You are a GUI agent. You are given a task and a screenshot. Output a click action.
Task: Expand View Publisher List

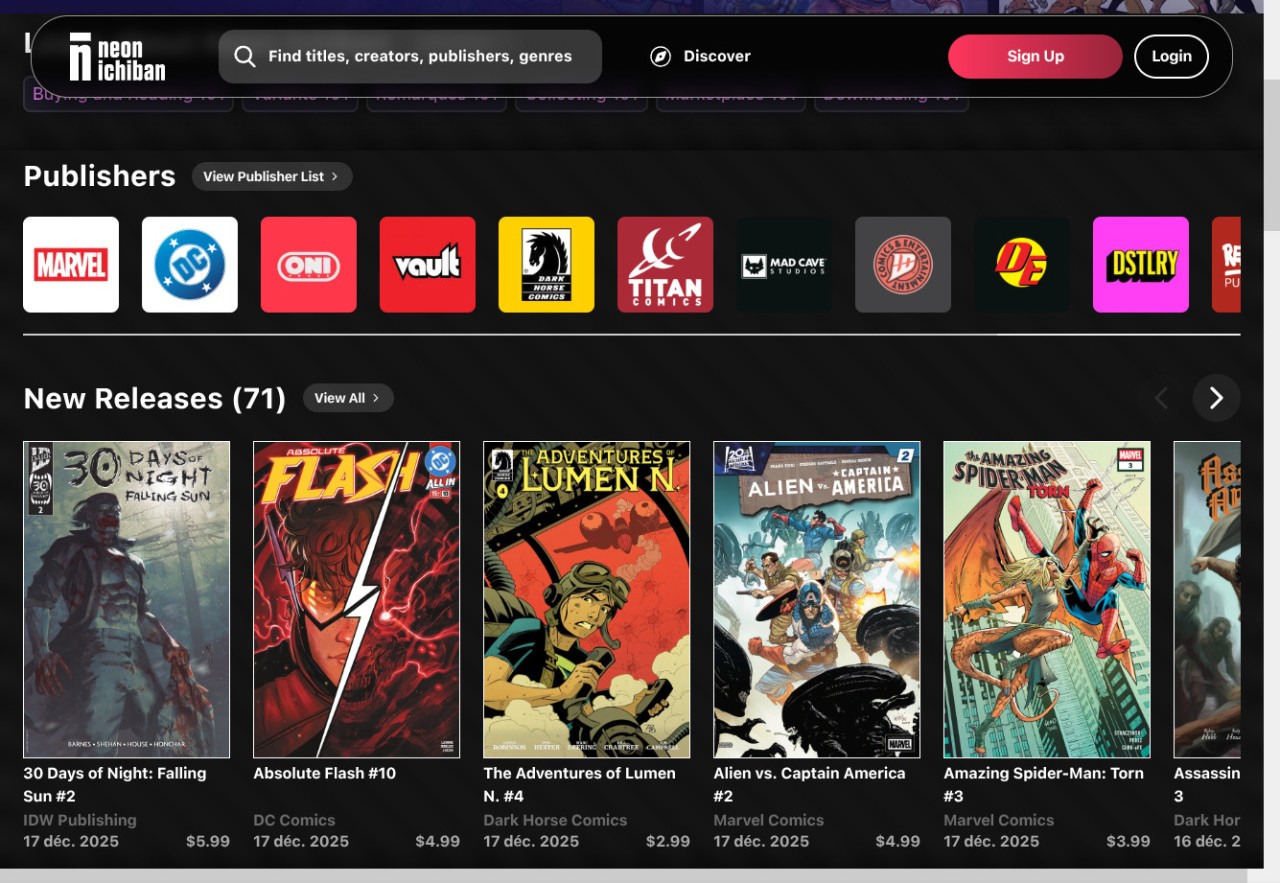[x=271, y=176]
